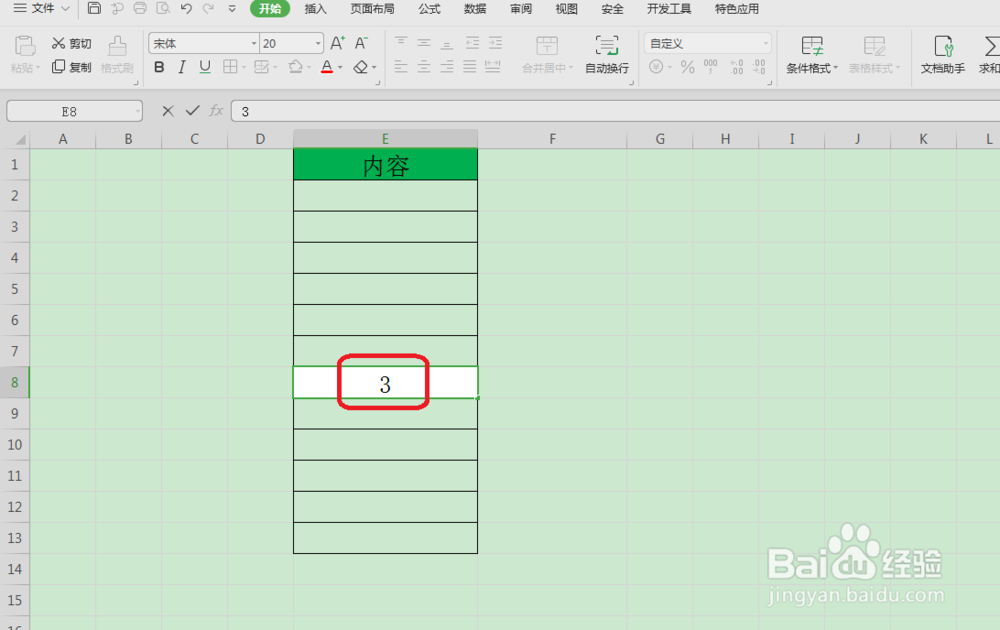
Task: Increase decimal places
Action: pyautogui.click(x=737, y=67)
